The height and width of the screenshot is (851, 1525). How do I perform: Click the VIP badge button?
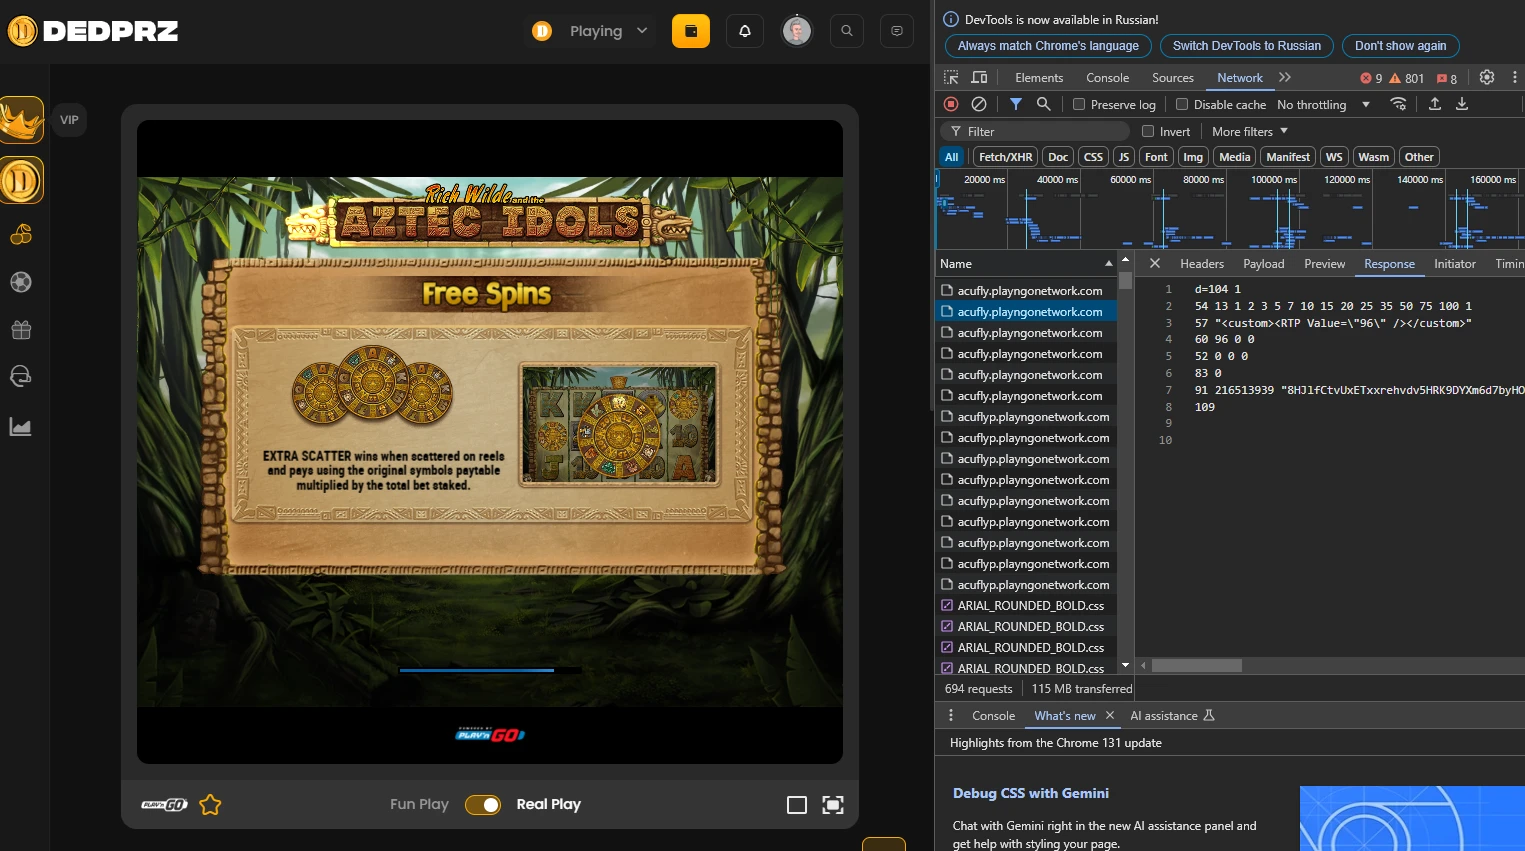coord(69,120)
